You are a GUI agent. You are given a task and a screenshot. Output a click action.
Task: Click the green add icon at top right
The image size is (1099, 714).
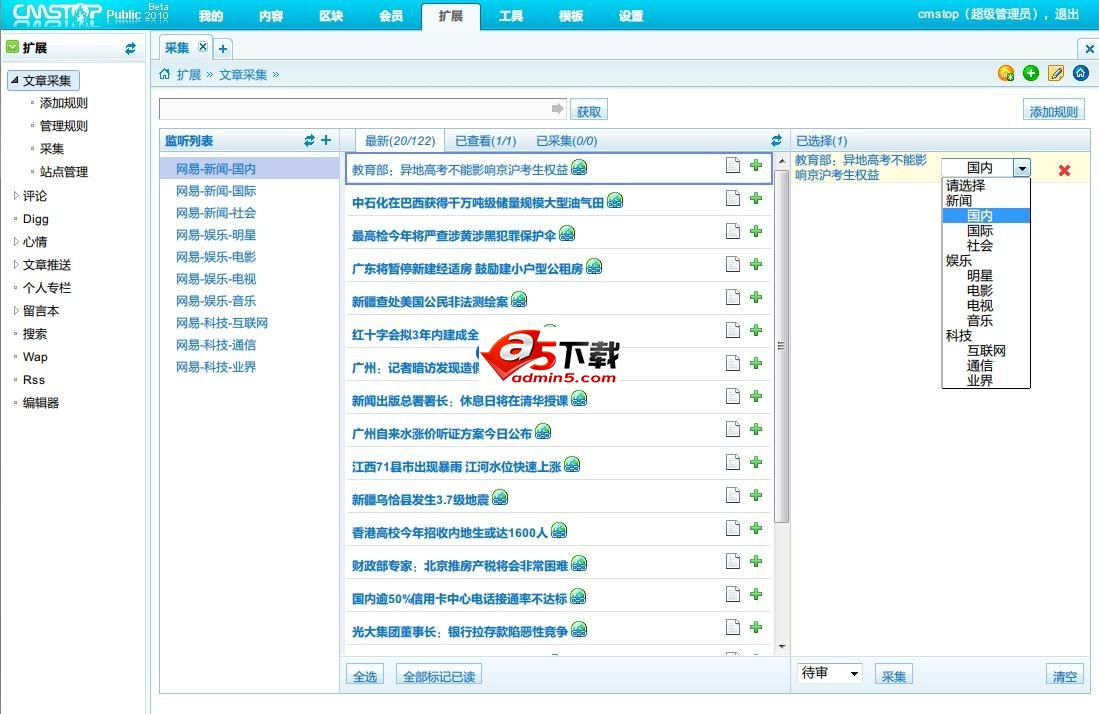(x=1030, y=73)
